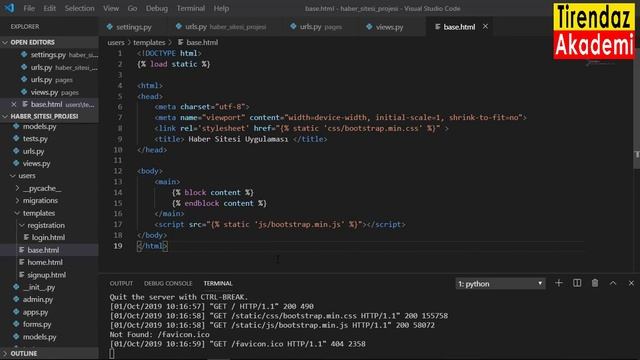The image size is (640, 360).
Task: Close the base.html editor tab
Action: click(485, 27)
